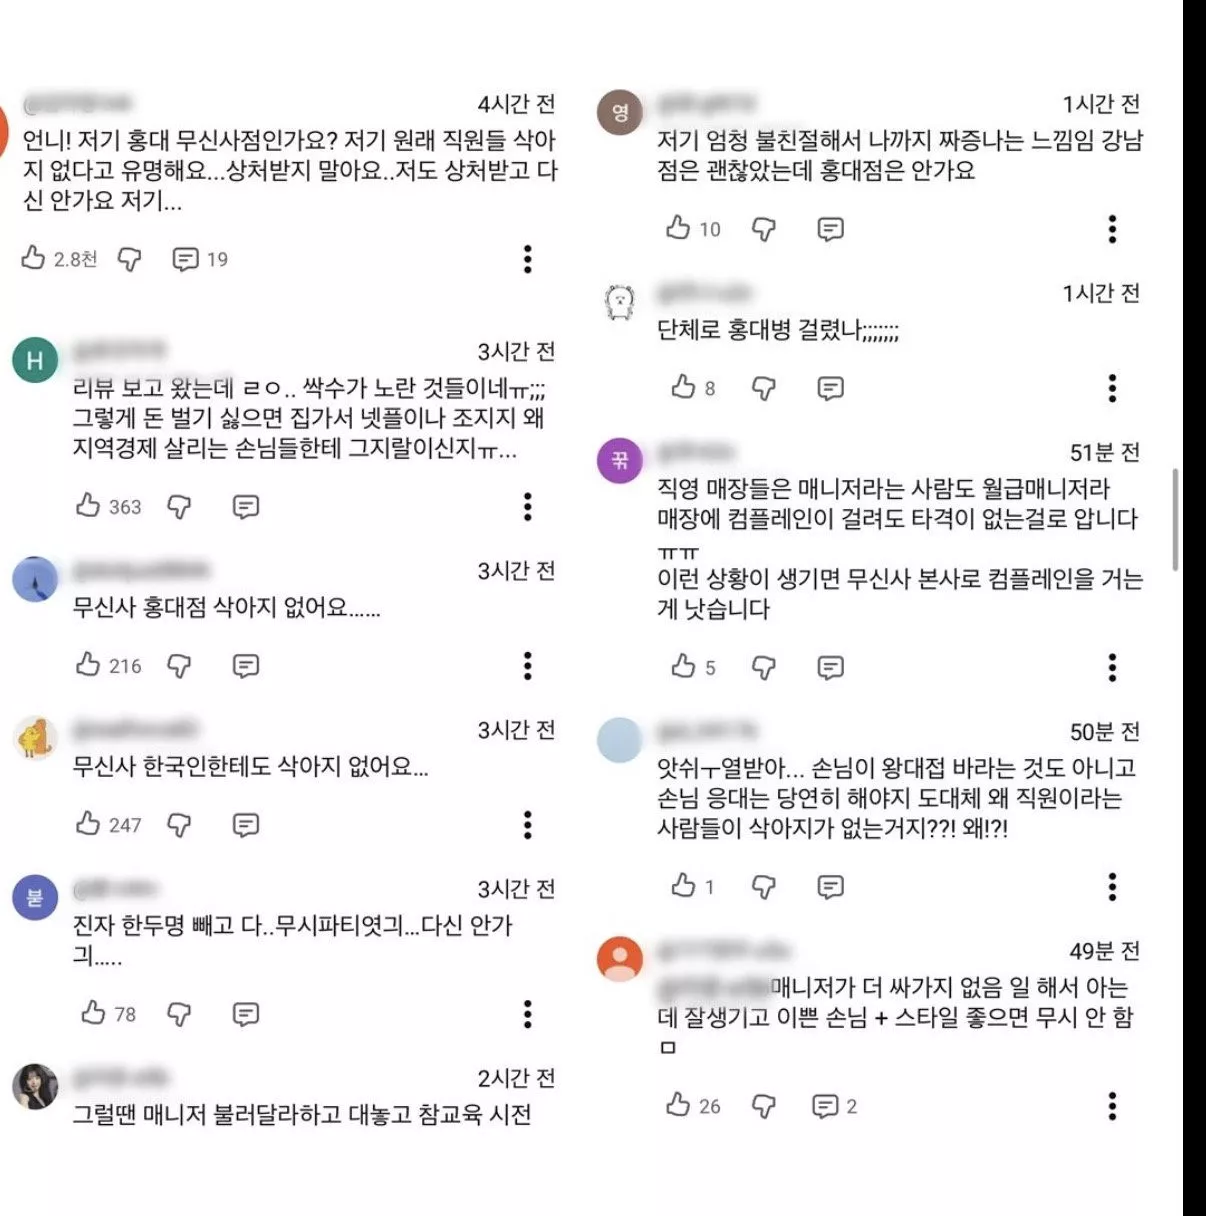Screen dimensions: 1206x1216
Task: Click the green H profile avatar
Action: pyautogui.click(x=35, y=361)
